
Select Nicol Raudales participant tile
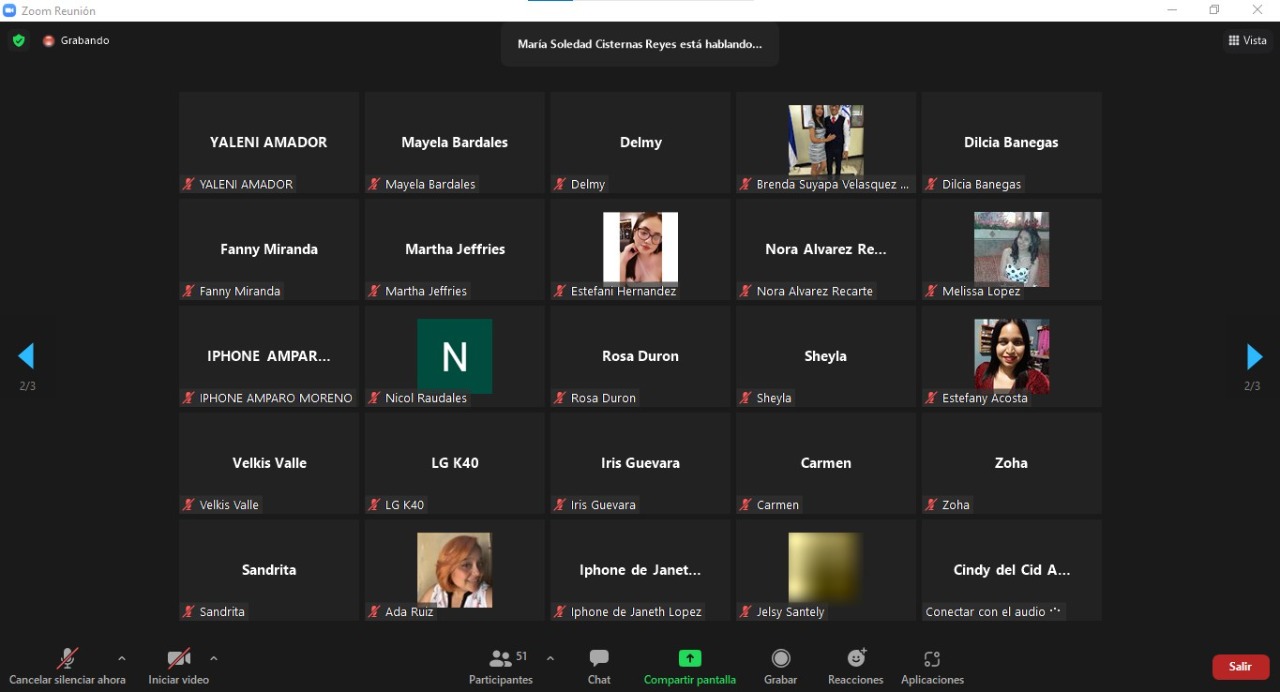(454, 356)
